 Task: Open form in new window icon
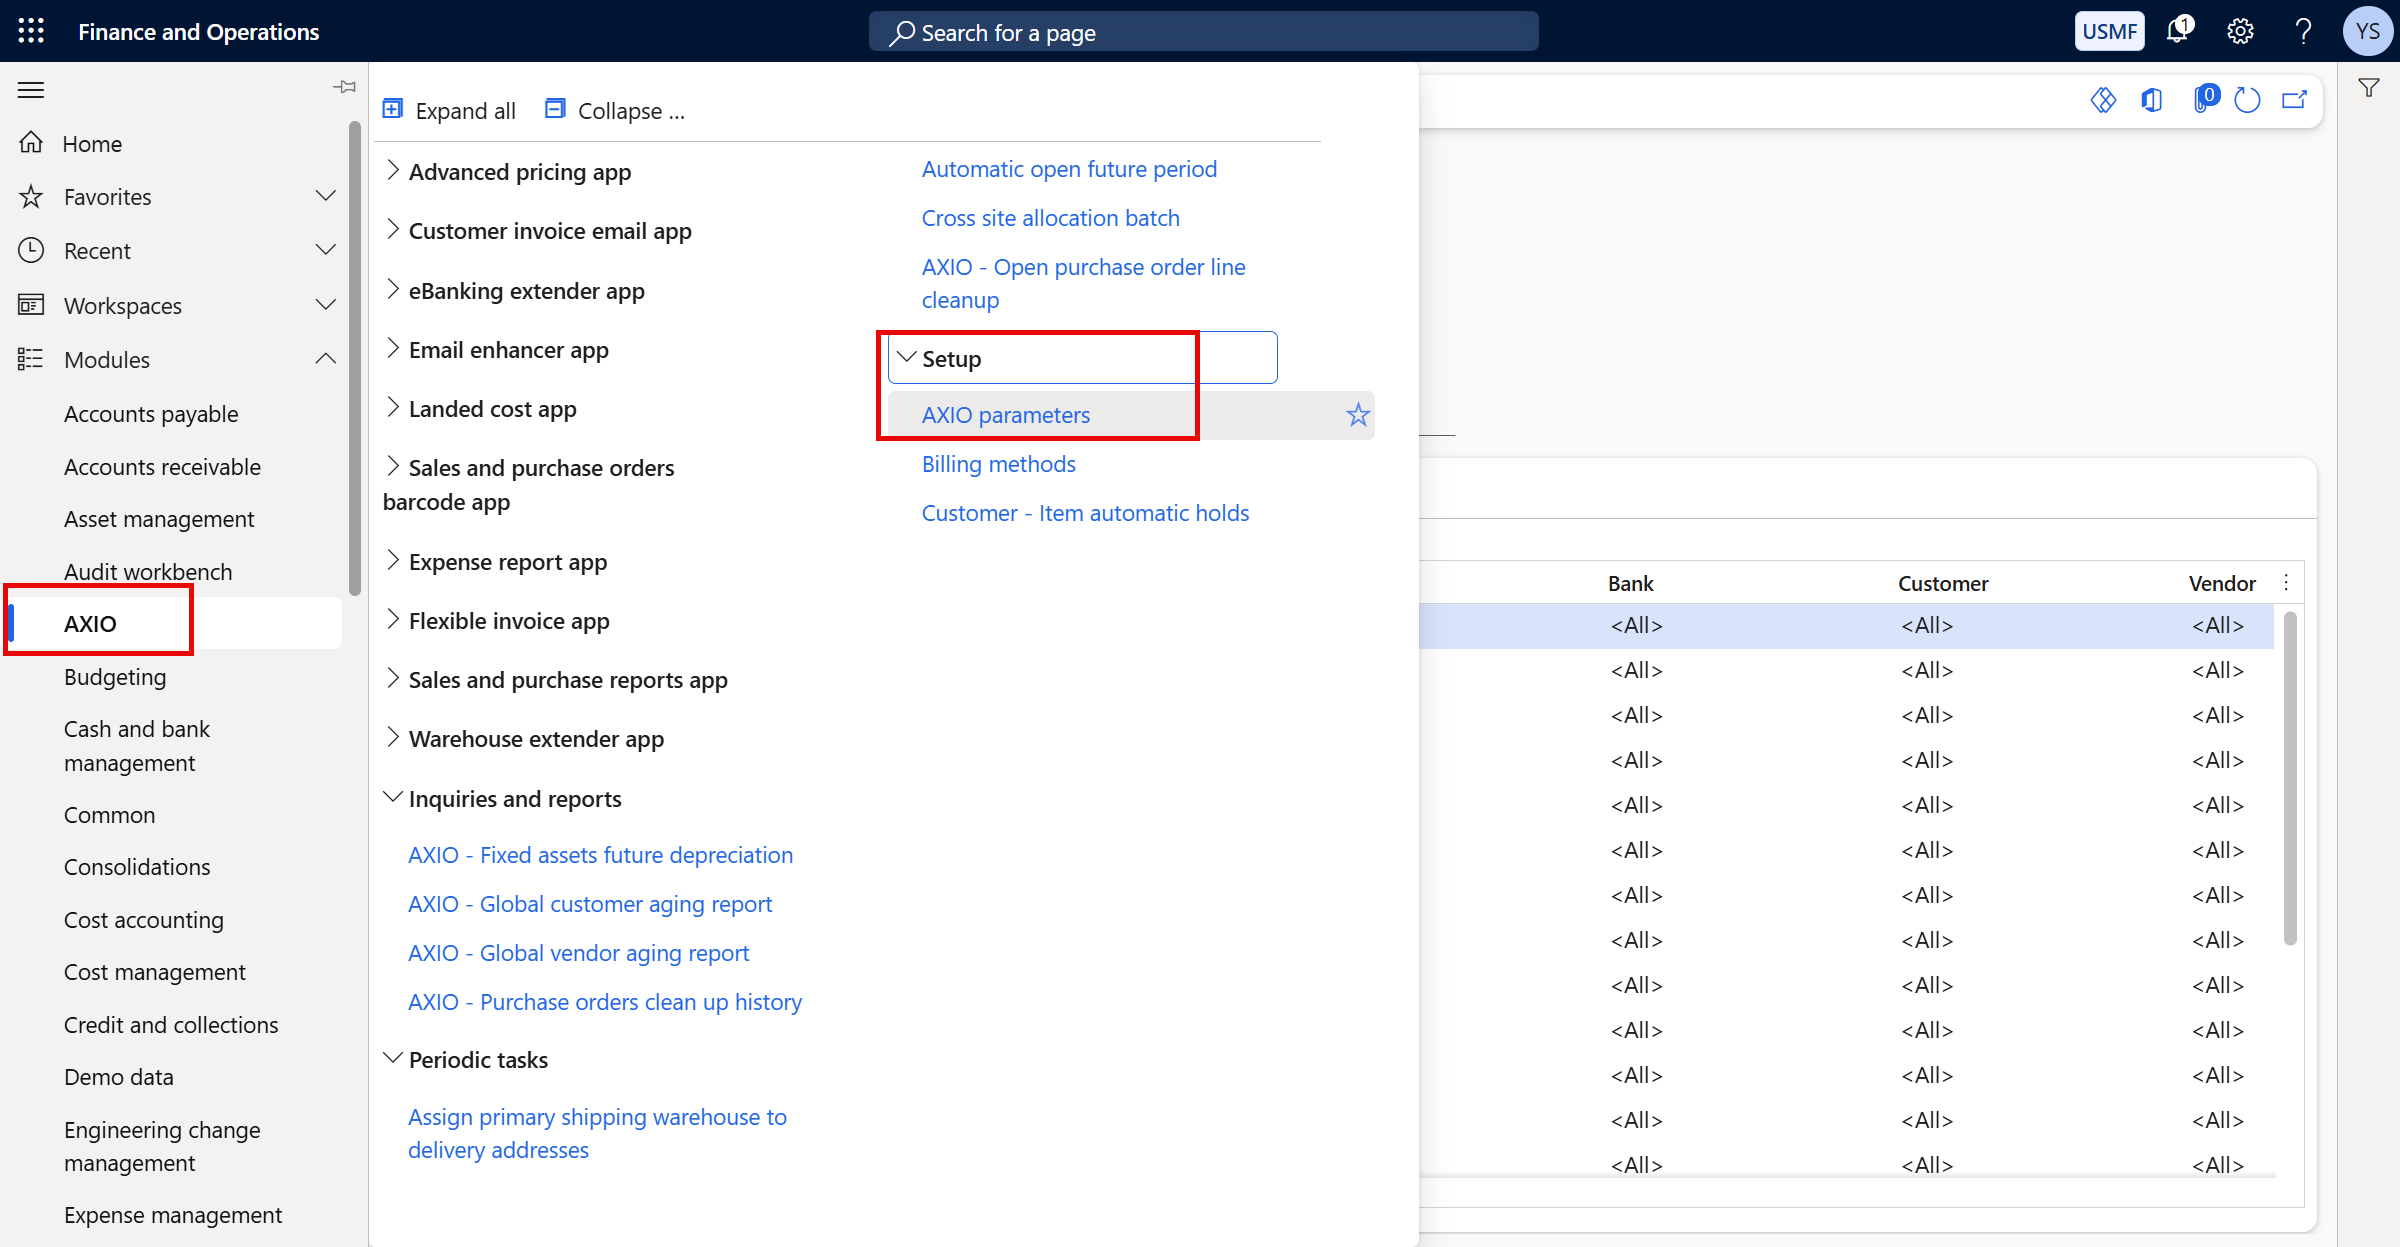(x=2294, y=100)
